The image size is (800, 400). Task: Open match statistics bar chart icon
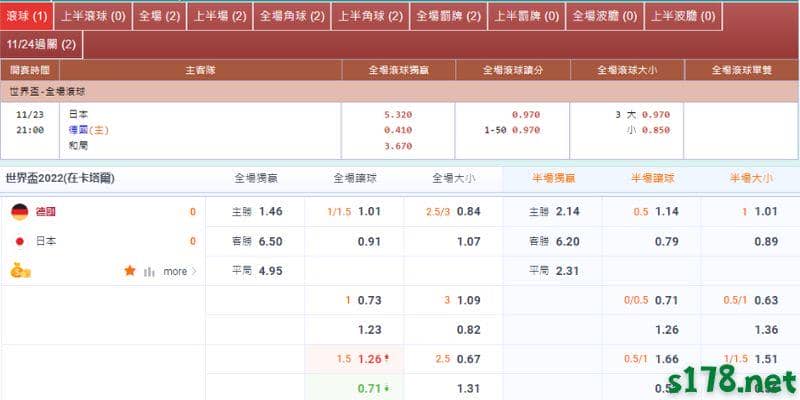point(149,272)
